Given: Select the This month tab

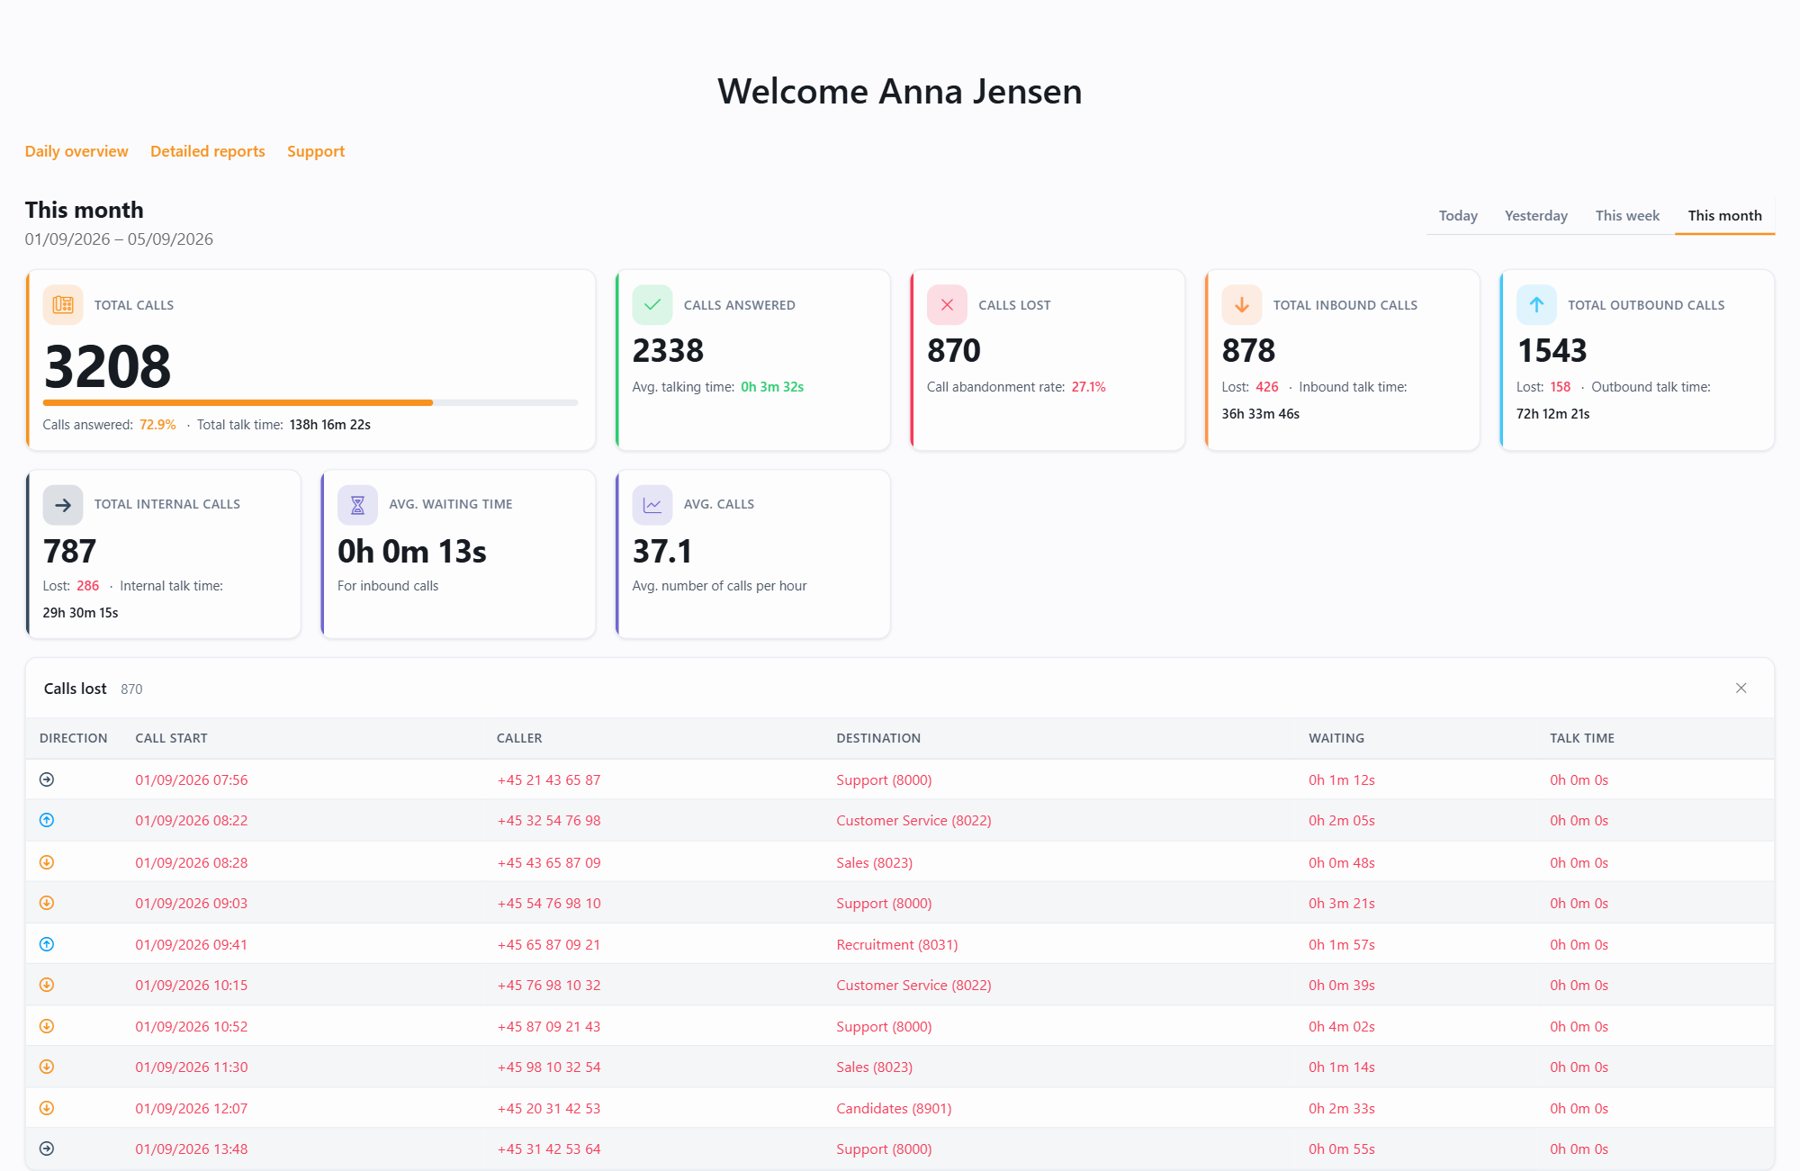Looking at the screenshot, I should (1725, 216).
